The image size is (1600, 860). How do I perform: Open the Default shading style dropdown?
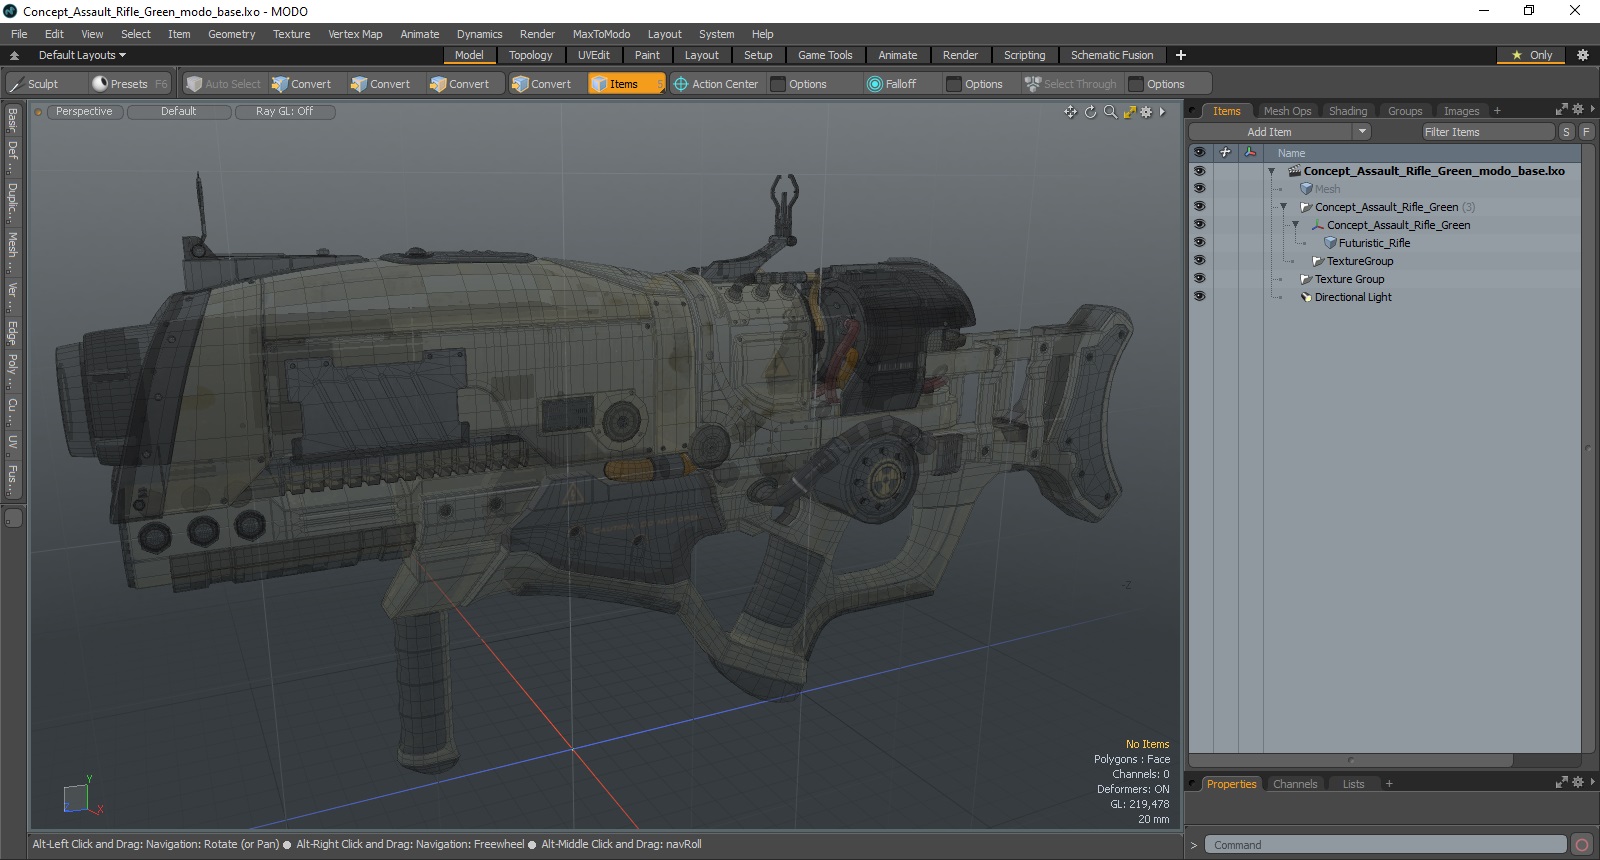coord(178,112)
